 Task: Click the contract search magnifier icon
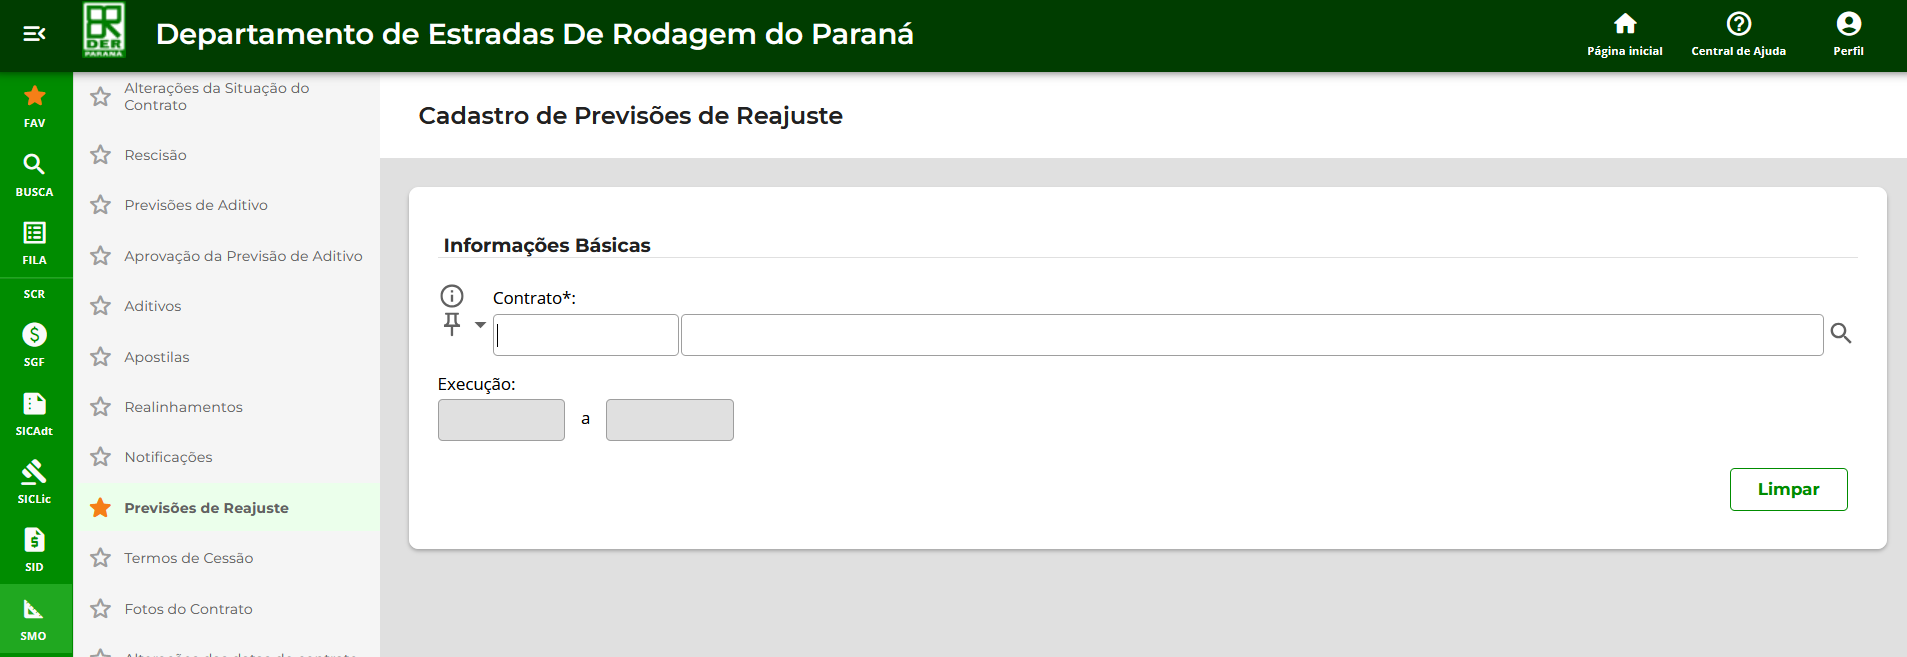(1840, 334)
